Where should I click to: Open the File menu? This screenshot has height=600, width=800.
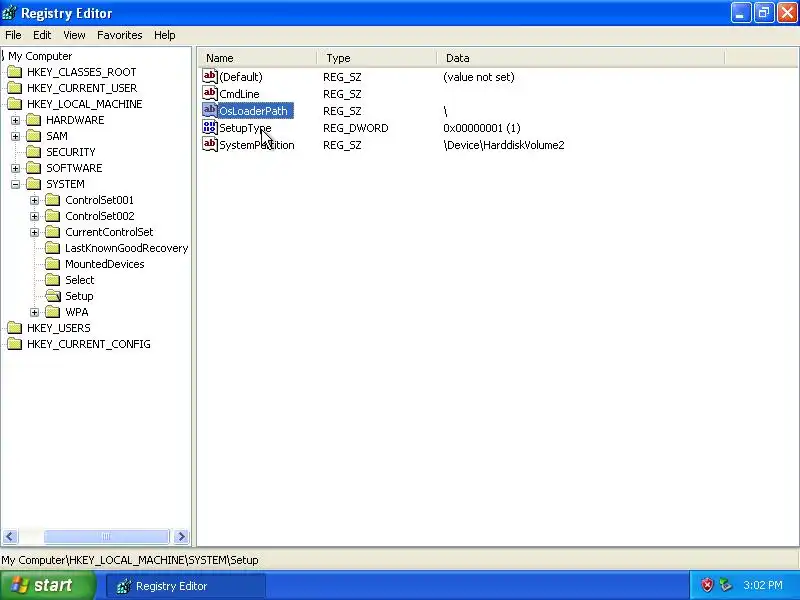(x=13, y=35)
